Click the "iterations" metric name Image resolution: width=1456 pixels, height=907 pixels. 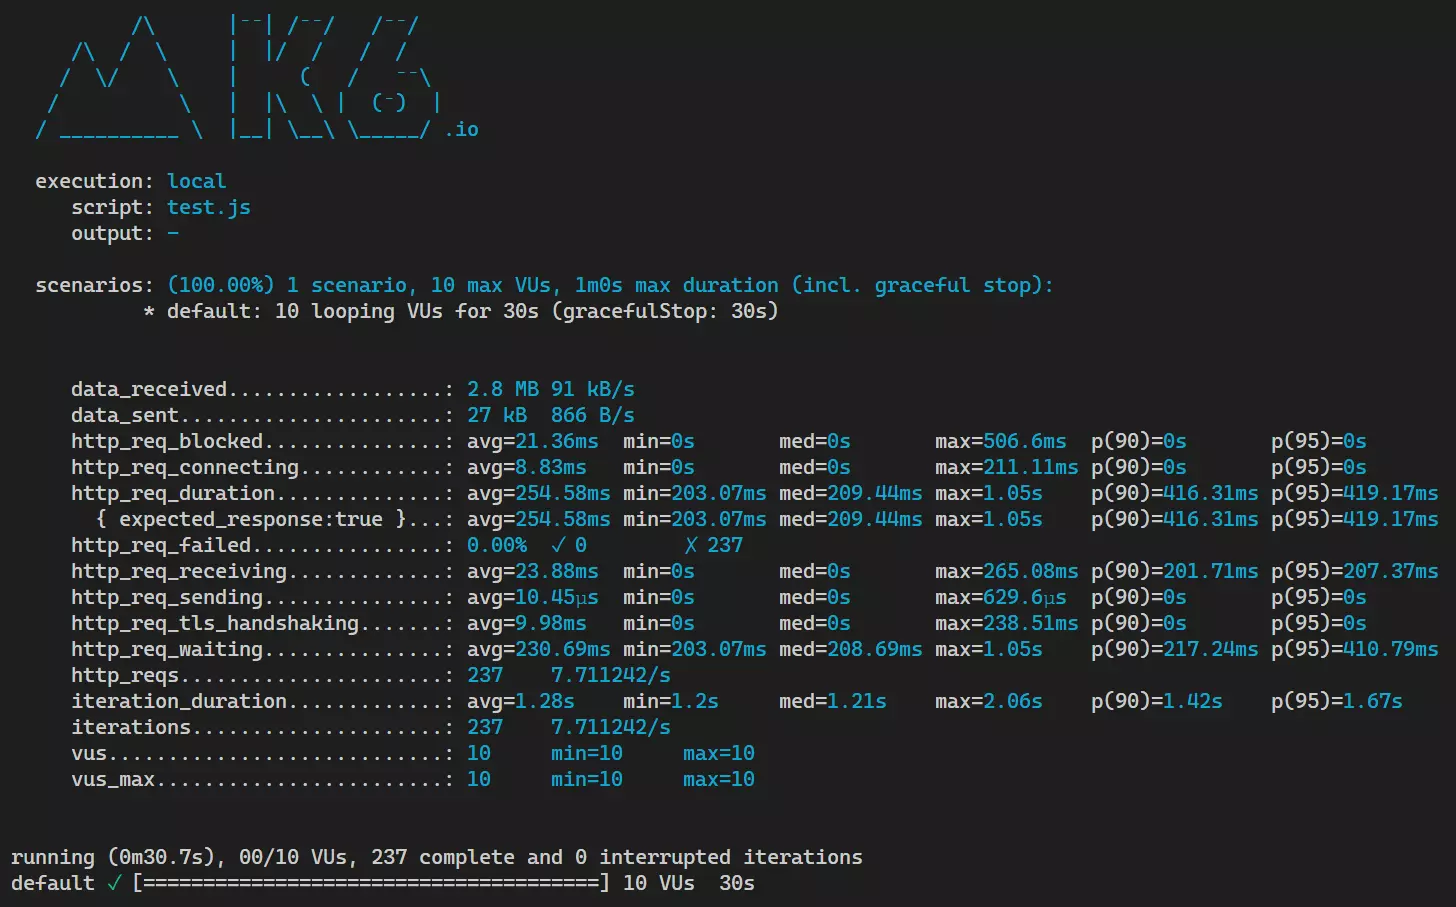[131, 727]
